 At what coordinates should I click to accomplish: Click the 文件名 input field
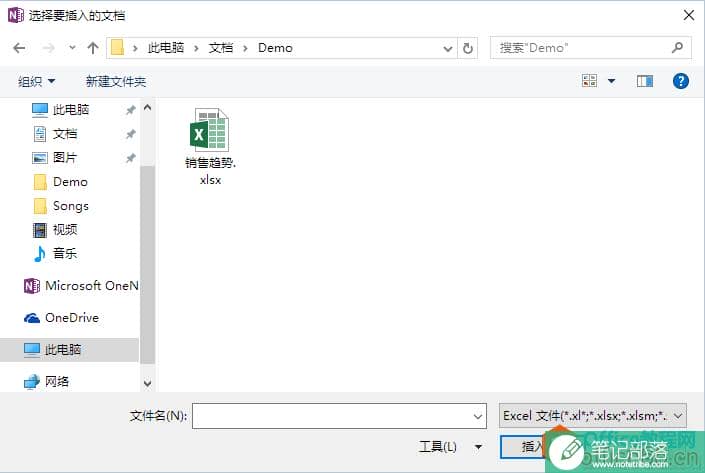339,416
